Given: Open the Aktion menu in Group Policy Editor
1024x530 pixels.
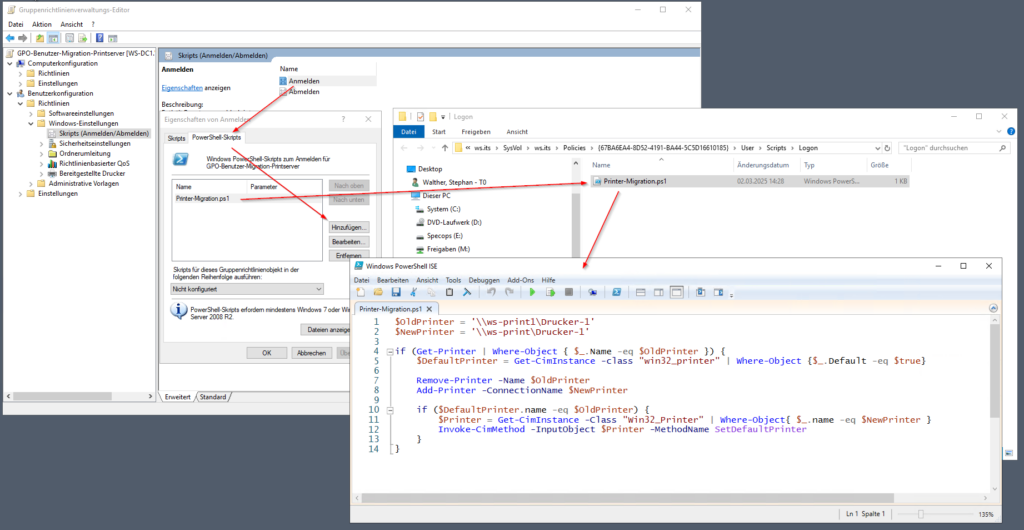Looking at the screenshot, I should pyautogui.click(x=41, y=24).
